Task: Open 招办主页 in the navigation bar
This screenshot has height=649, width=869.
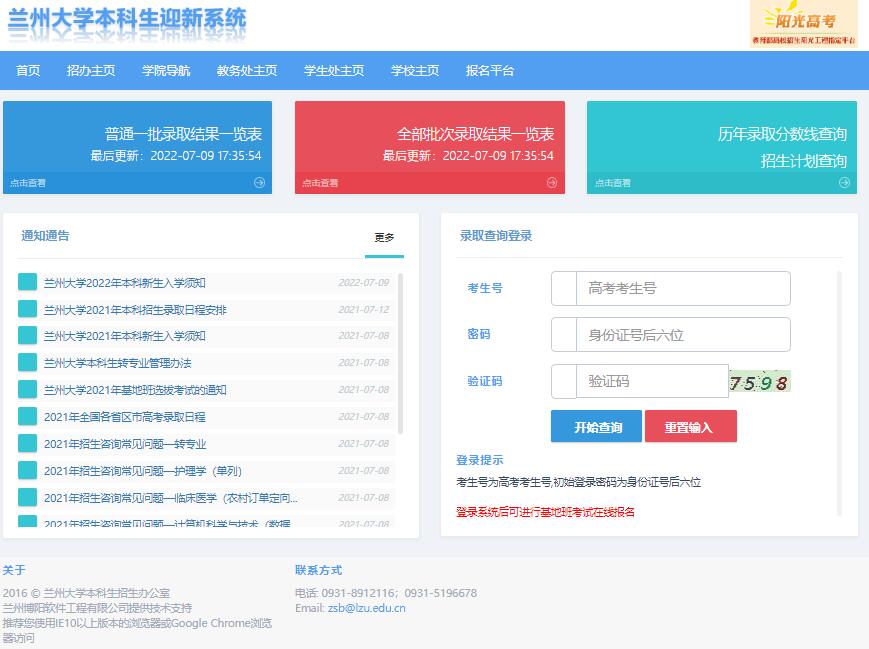Action: pyautogui.click(x=91, y=70)
